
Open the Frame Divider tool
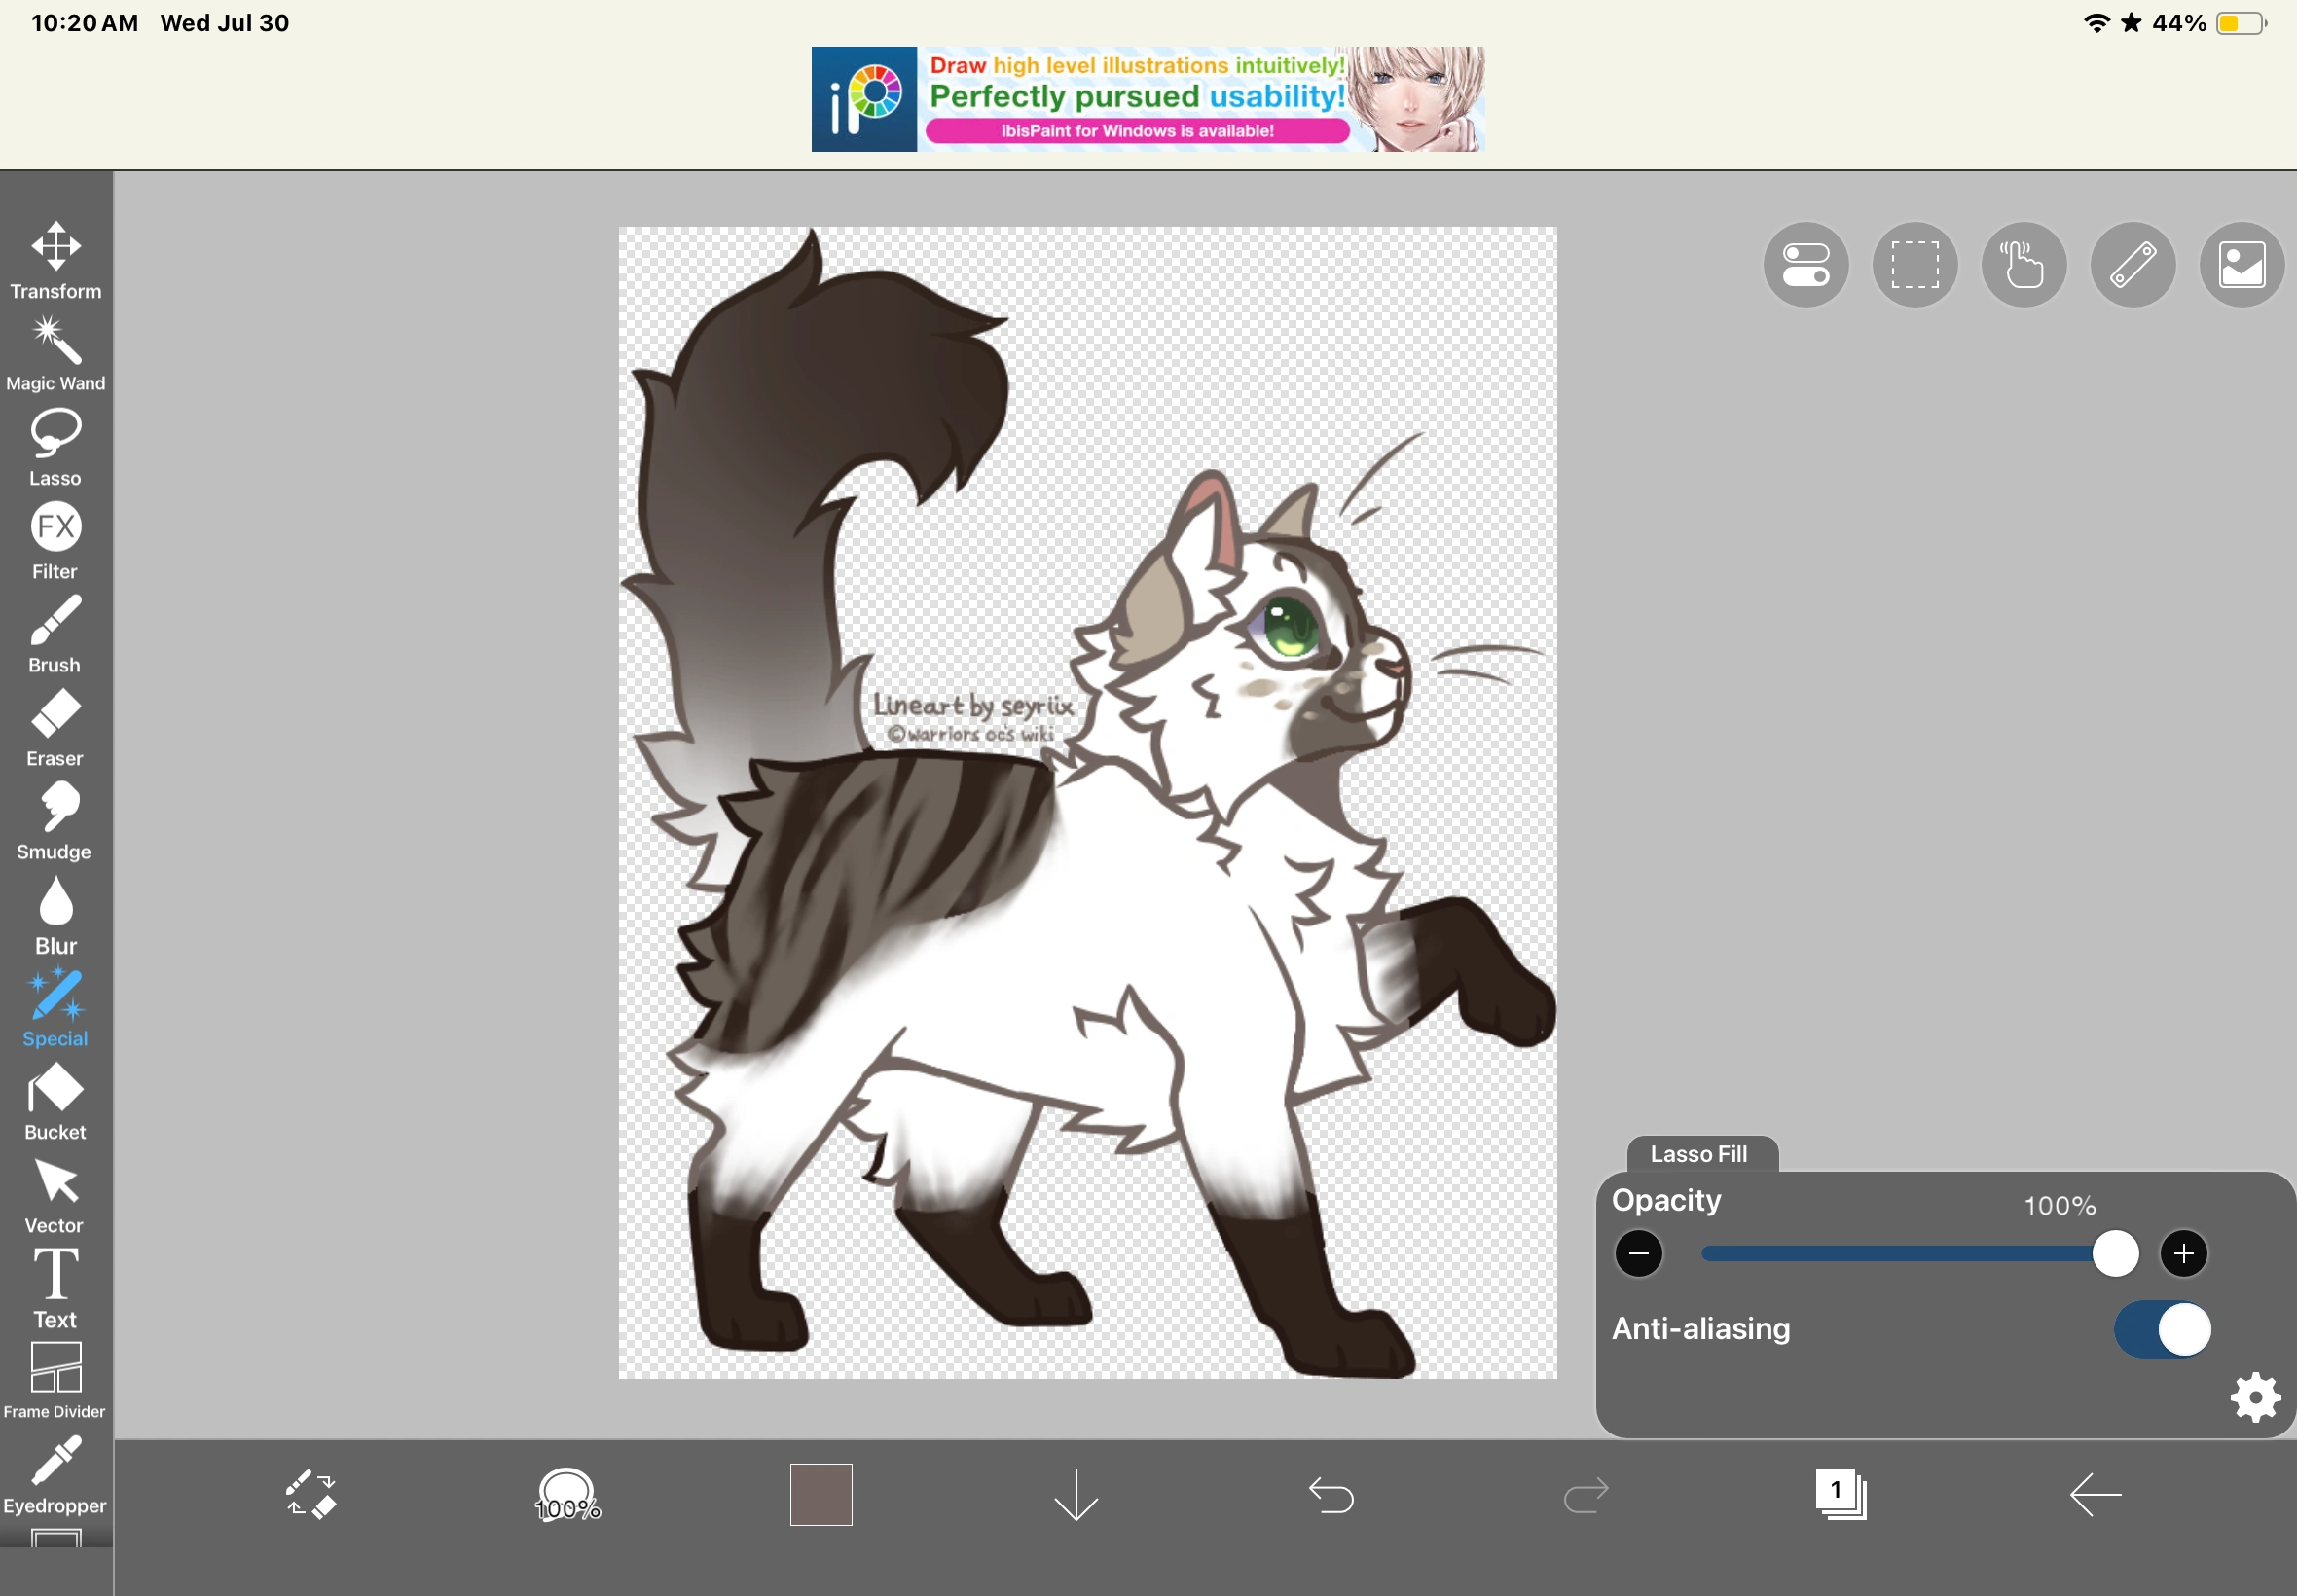coord(56,1380)
